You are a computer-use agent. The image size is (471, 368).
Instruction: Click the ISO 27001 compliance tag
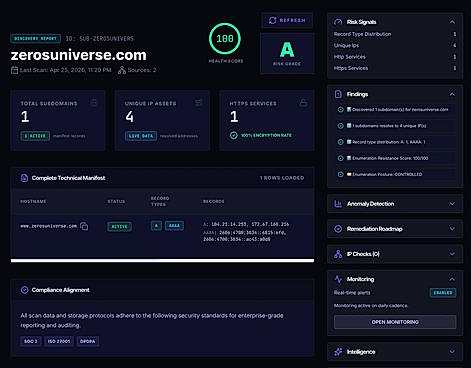pyautogui.click(x=59, y=341)
